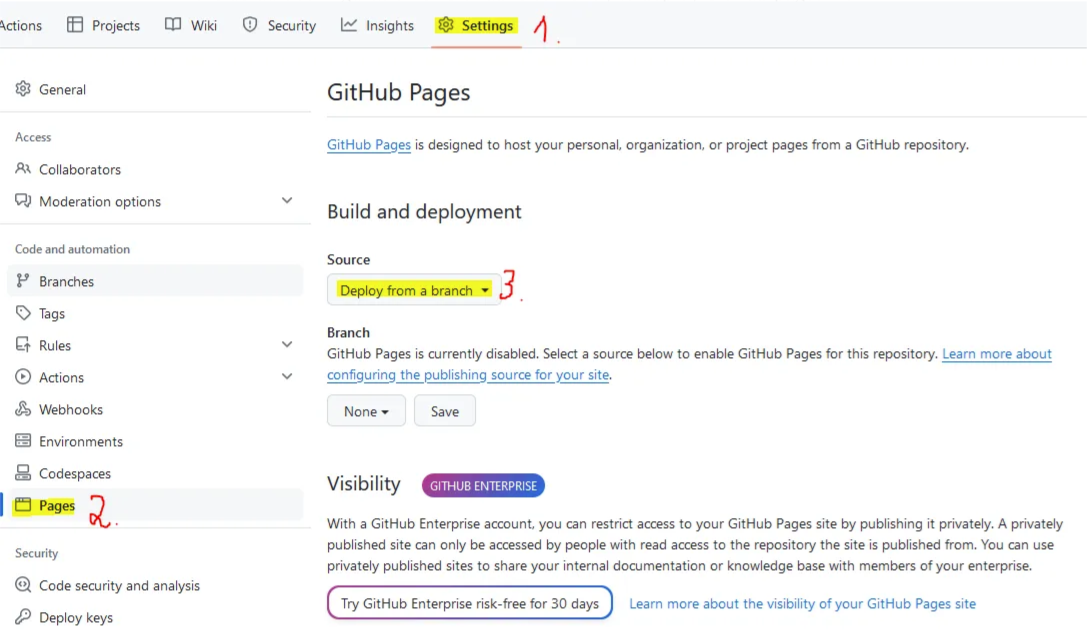Expand the Rules chevron
Image resolution: width=1087 pixels, height=633 pixels.
click(x=287, y=345)
